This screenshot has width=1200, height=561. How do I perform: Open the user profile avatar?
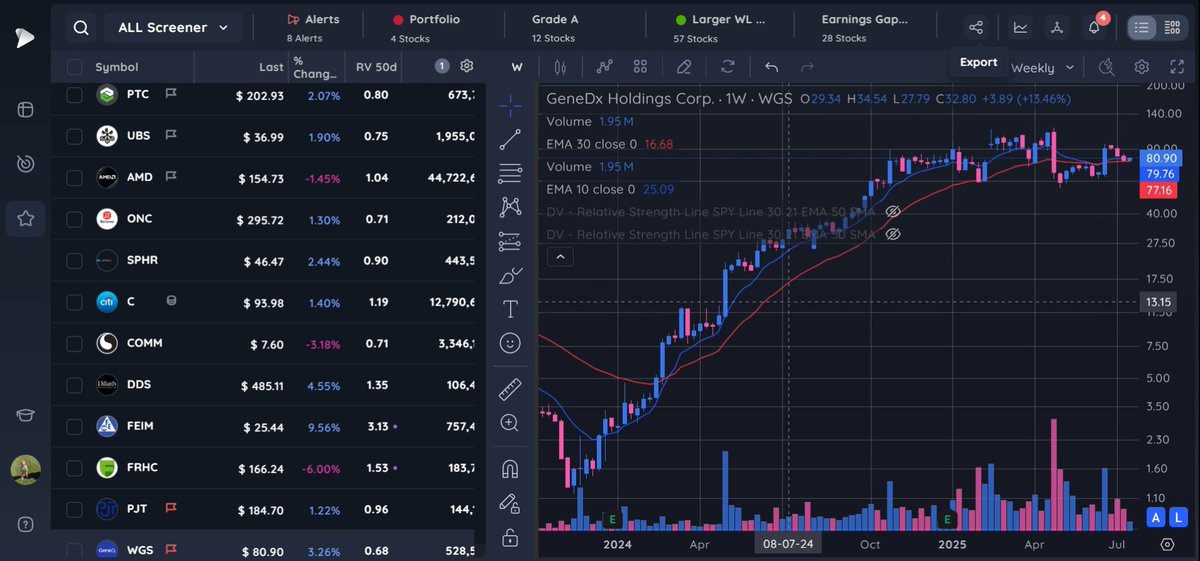pyautogui.click(x=25, y=470)
